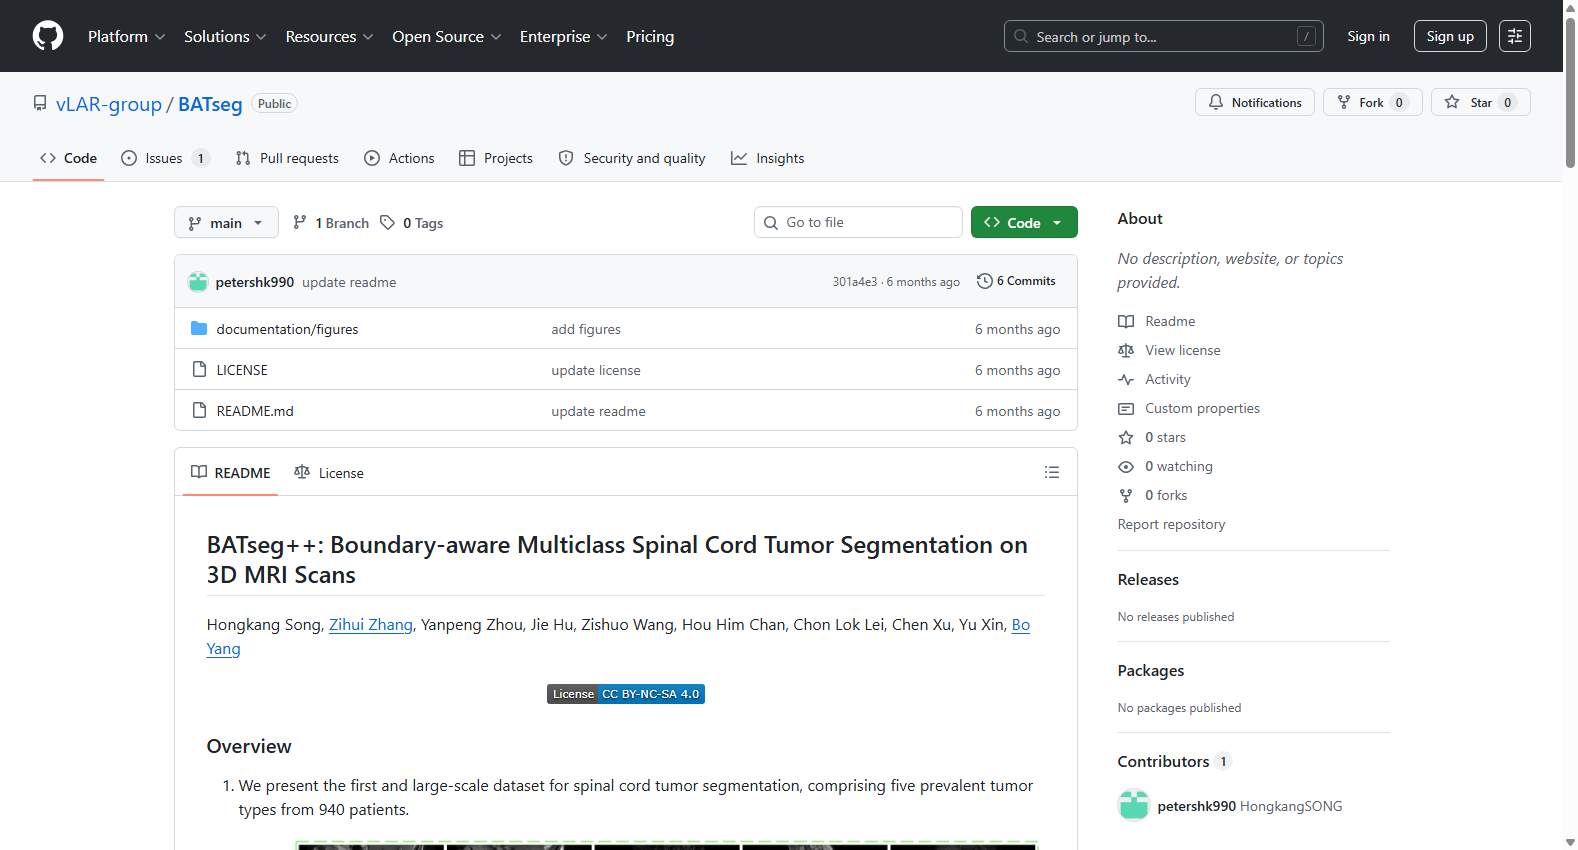Click the petershk990 avatar in commit row

point(198,282)
